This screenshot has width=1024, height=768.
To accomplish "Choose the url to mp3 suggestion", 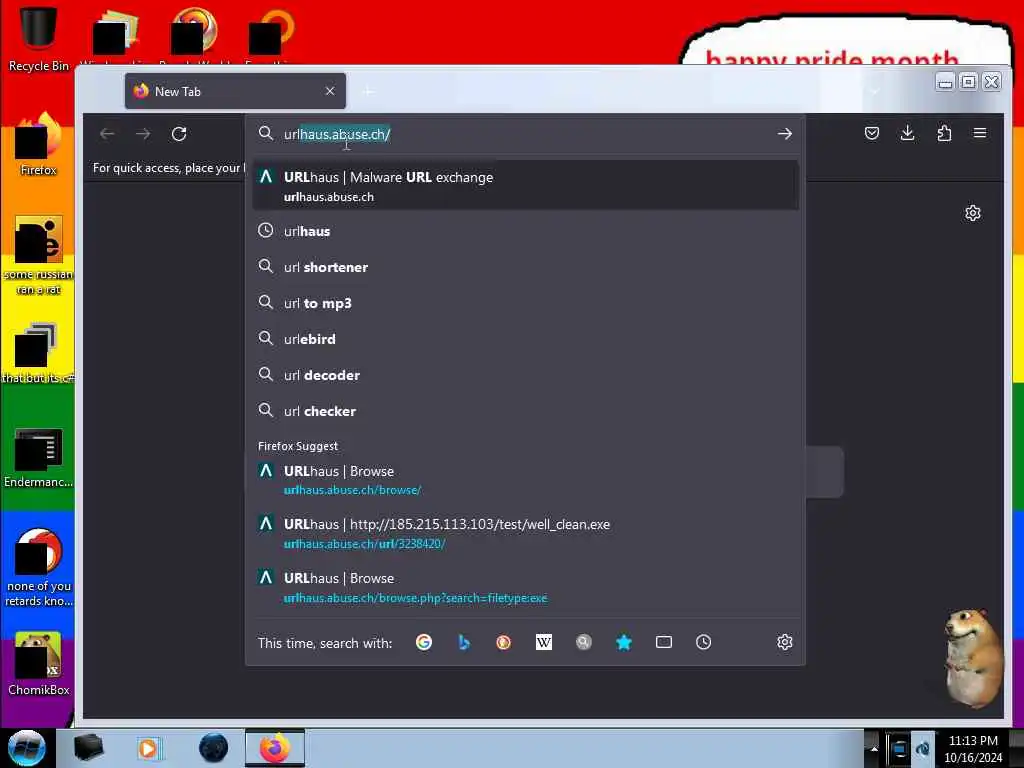I will pyautogui.click(x=525, y=303).
